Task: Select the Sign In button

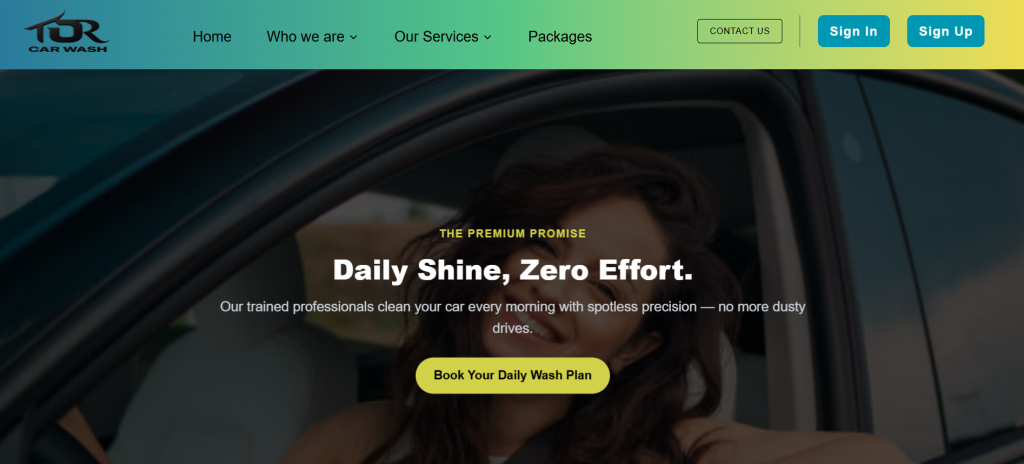Action: tap(854, 31)
